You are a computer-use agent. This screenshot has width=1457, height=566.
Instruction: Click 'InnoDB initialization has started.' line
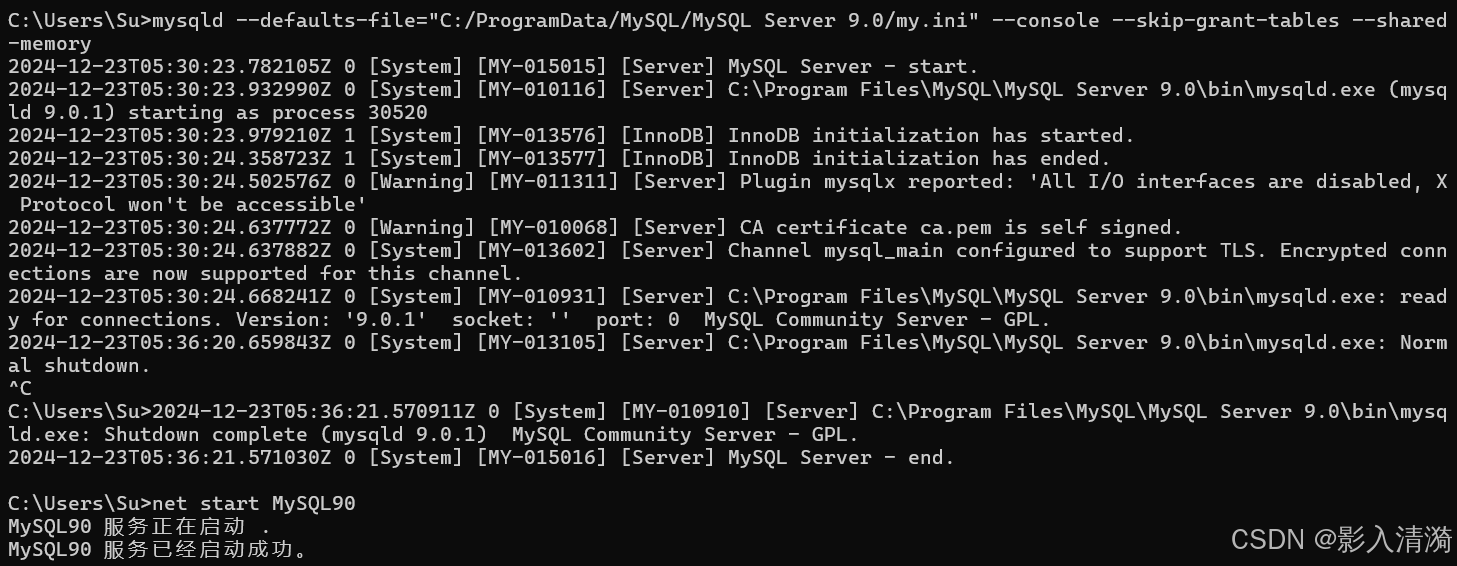coord(931,136)
